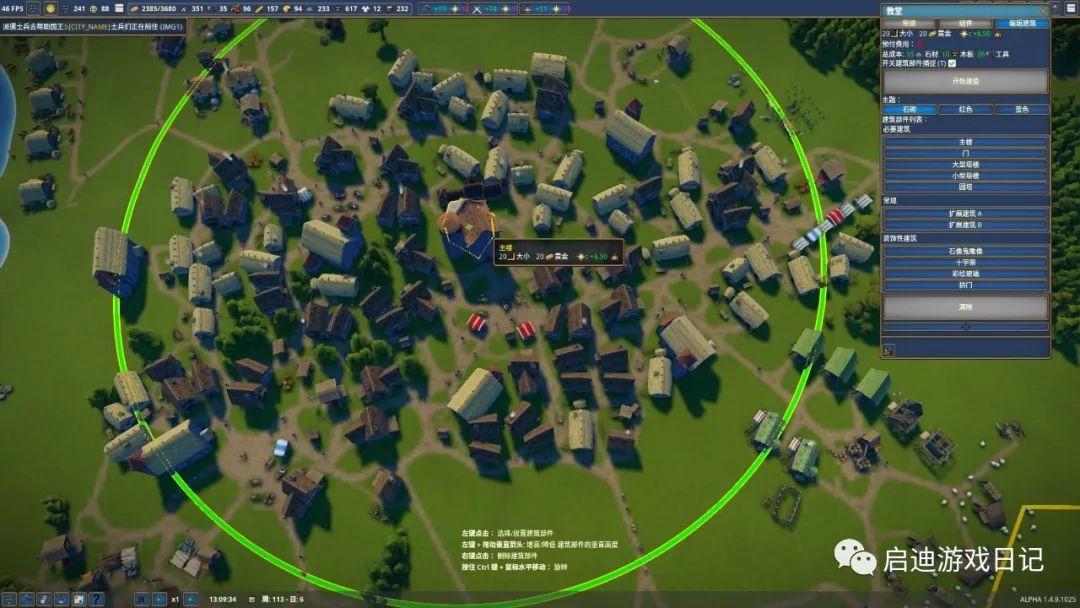The image size is (1080, 608).
Task: Select the 小型塔楼 building part
Action: 966,176
